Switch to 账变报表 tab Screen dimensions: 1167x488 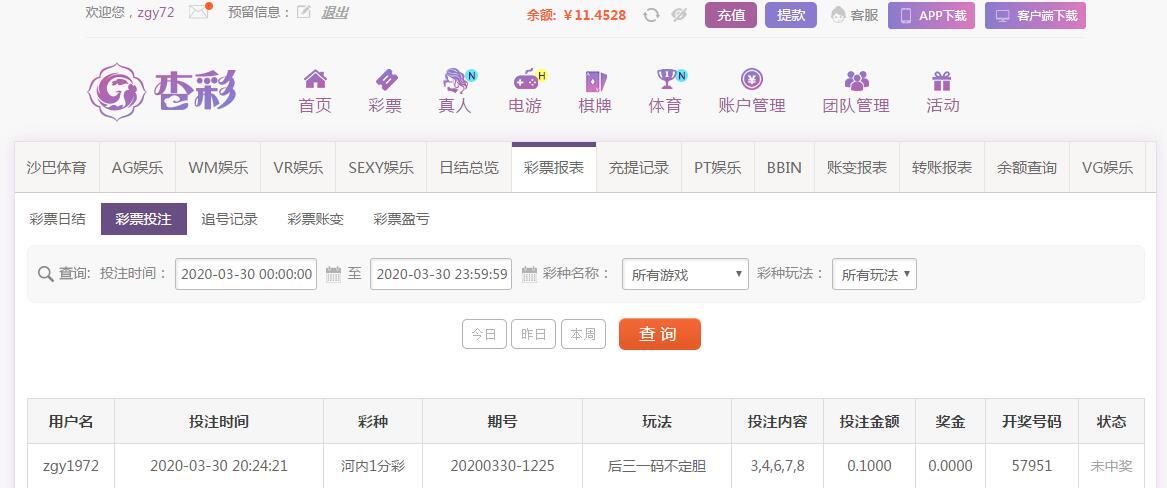coord(857,167)
